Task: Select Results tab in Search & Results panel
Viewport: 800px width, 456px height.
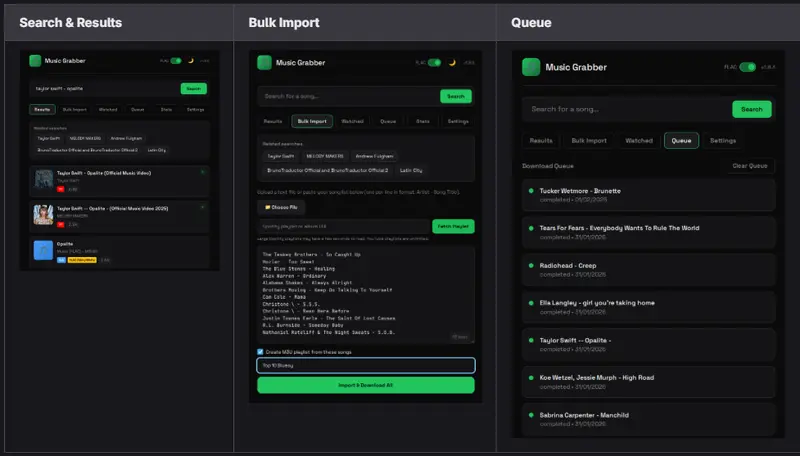Action: pyautogui.click(x=42, y=110)
